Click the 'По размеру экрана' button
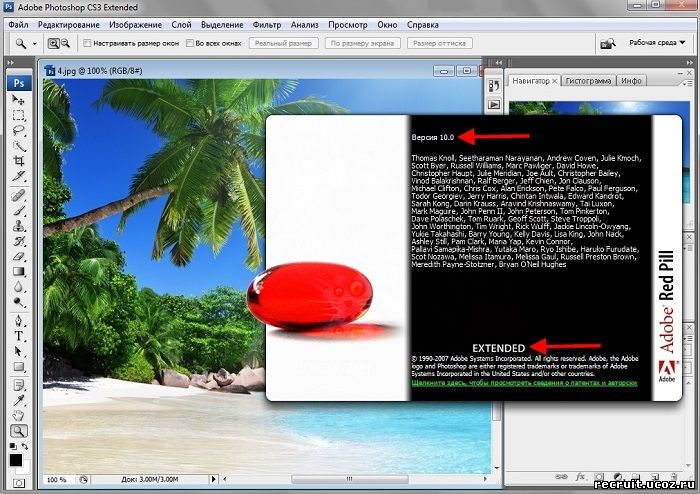Viewport: 700px width, 494px height. pyautogui.click(x=362, y=43)
